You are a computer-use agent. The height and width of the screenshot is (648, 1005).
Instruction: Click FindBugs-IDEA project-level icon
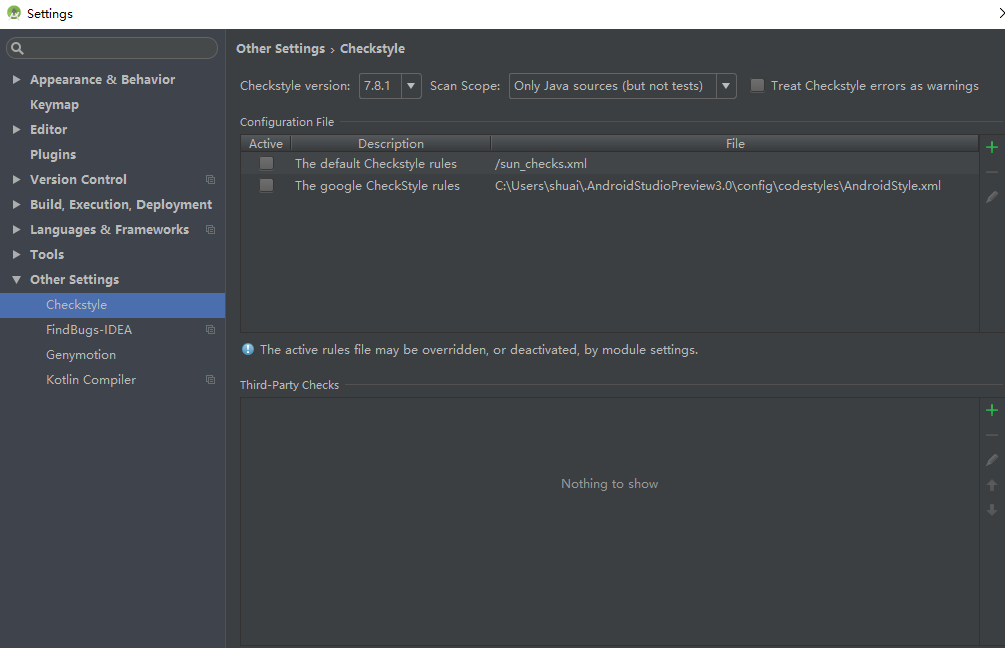coord(210,329)
